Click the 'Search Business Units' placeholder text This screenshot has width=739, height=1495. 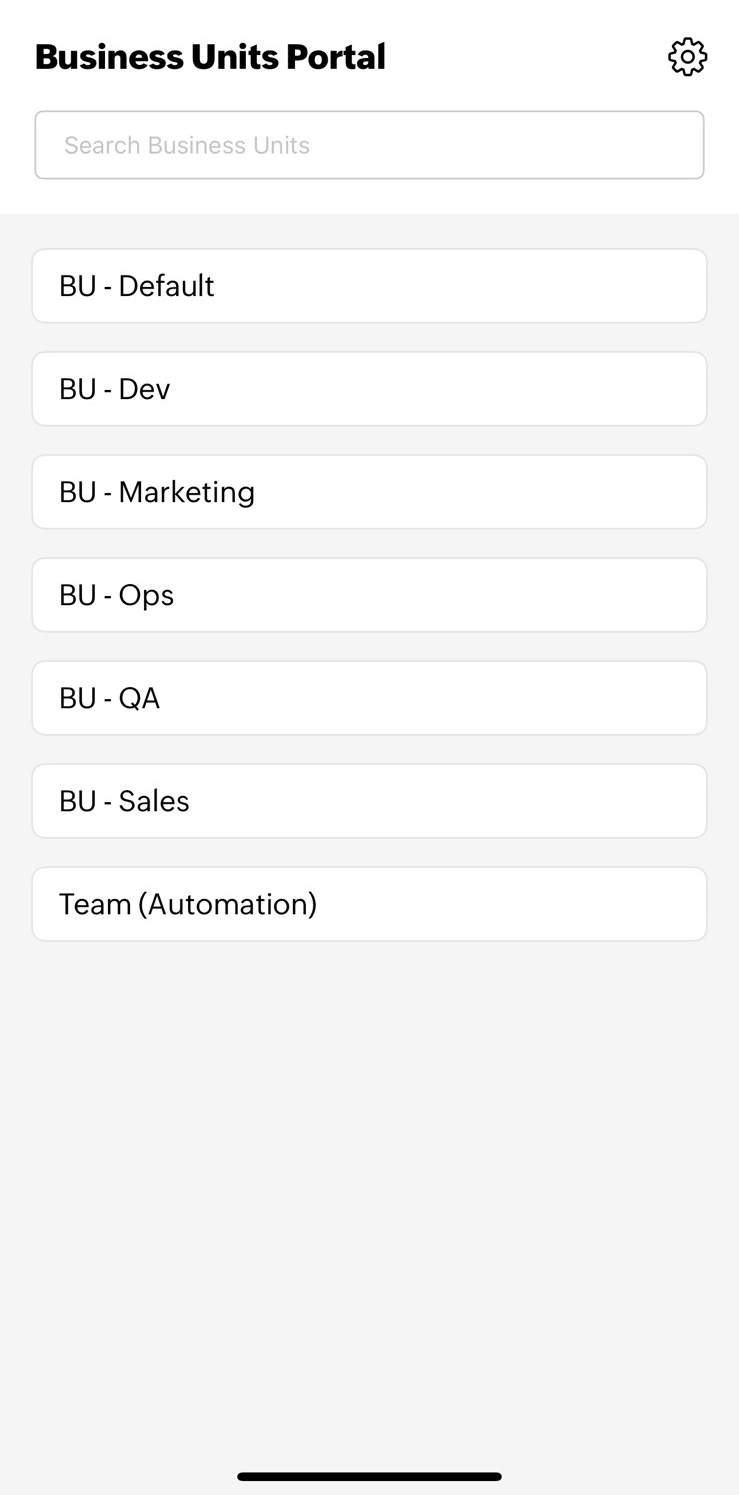point(187,146)
